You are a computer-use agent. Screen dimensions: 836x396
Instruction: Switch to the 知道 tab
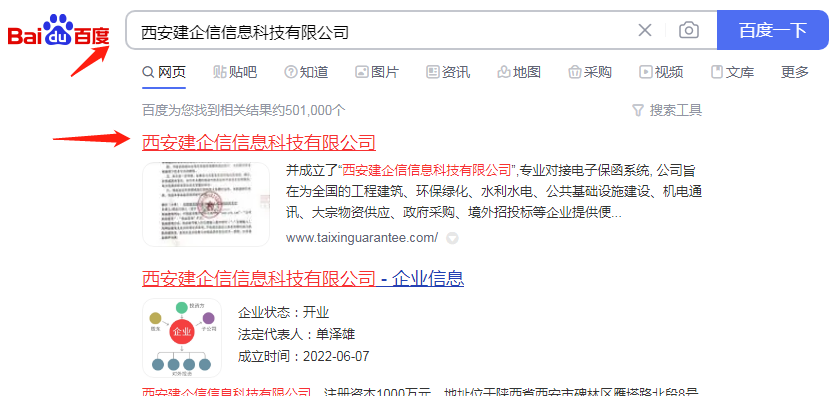click(x=306, y=72)
